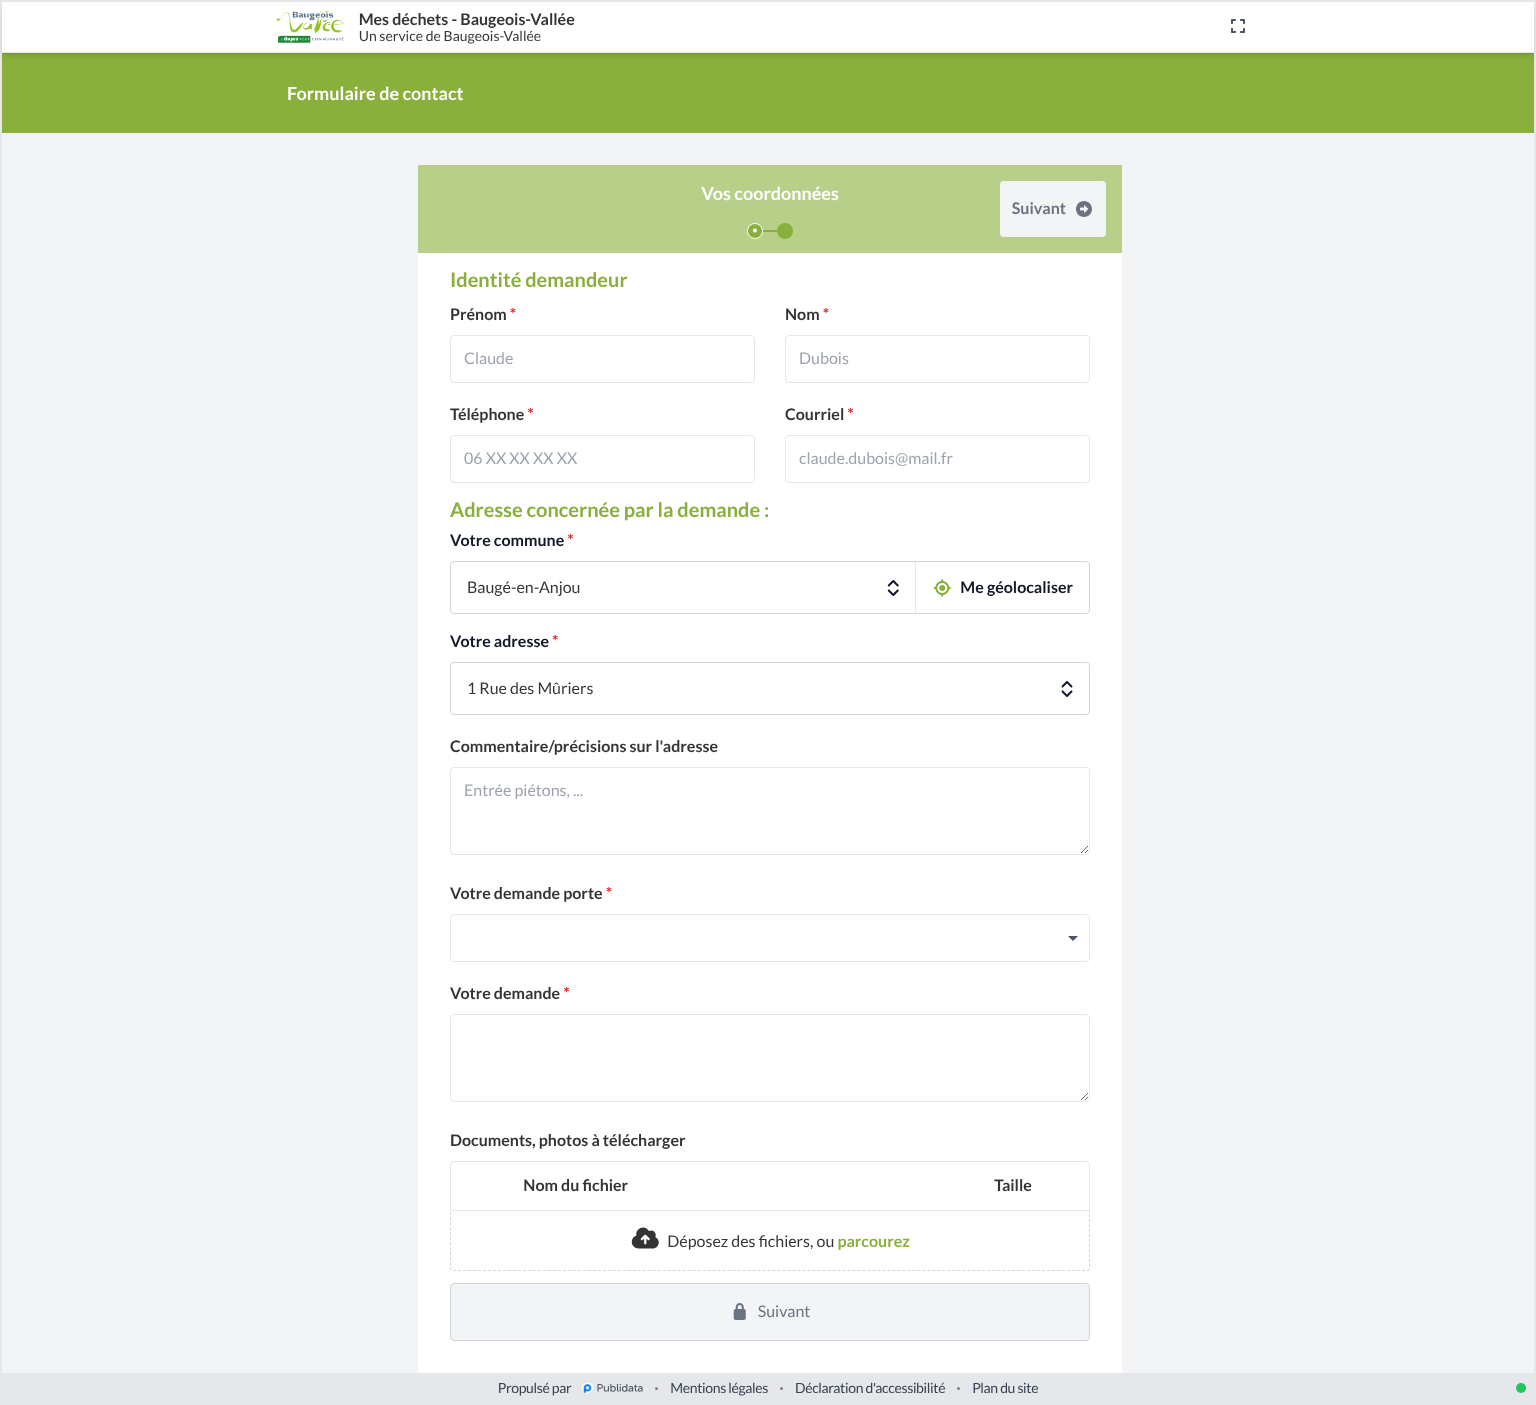Open the Votre commune dropdown

(x=683, y=588)
